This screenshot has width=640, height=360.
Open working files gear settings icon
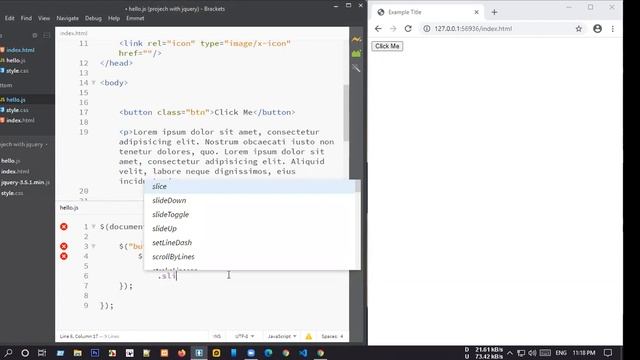pyautogui.click(x=35, y=36)
